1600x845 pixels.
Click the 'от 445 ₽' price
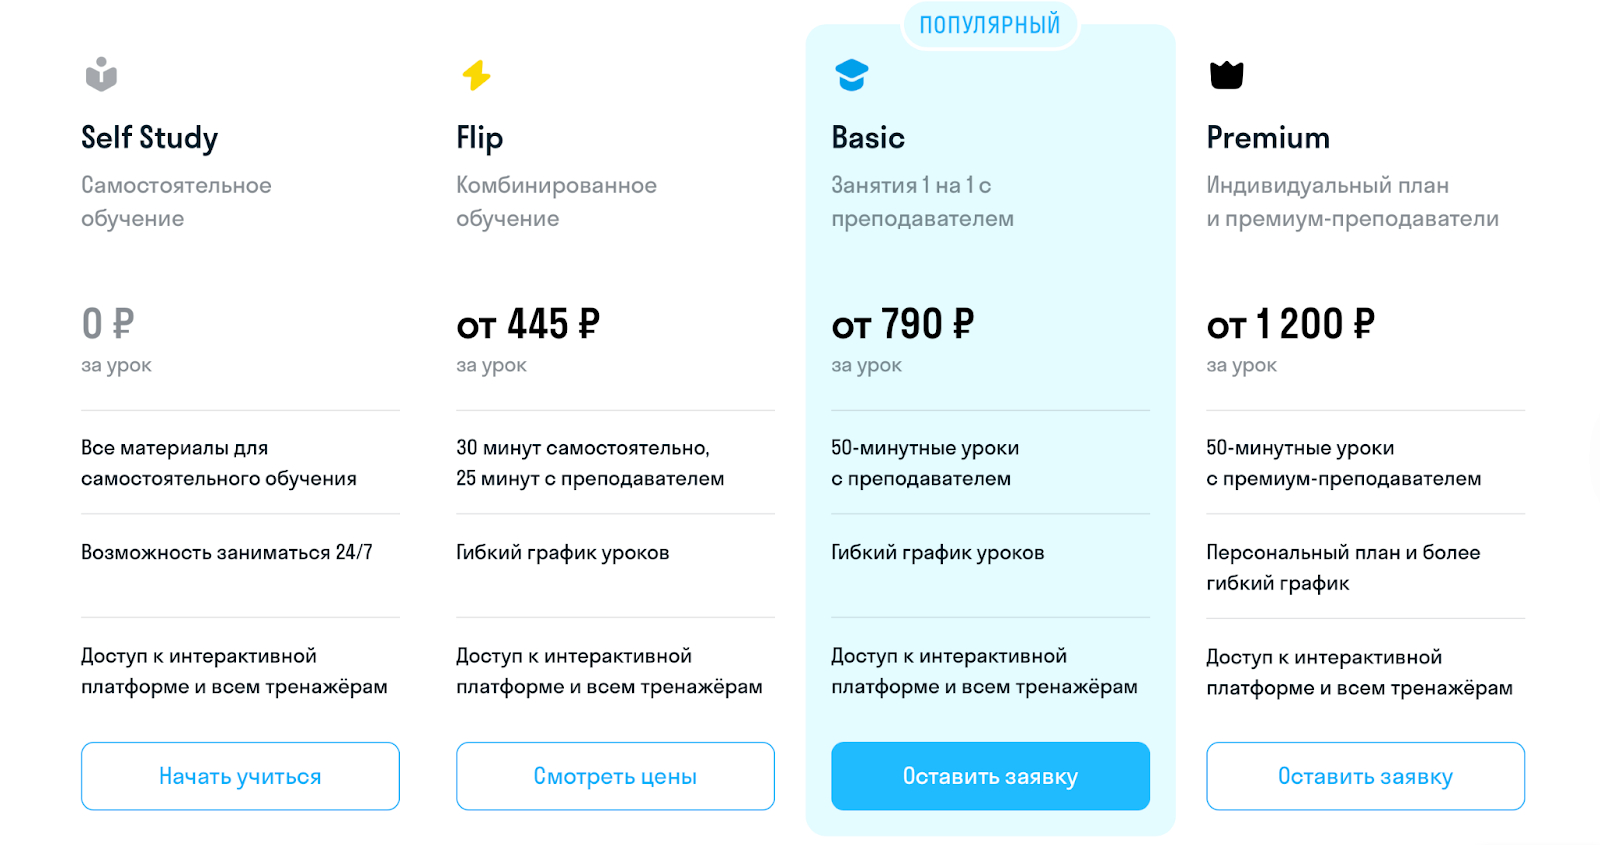click(x=527, y=324)
